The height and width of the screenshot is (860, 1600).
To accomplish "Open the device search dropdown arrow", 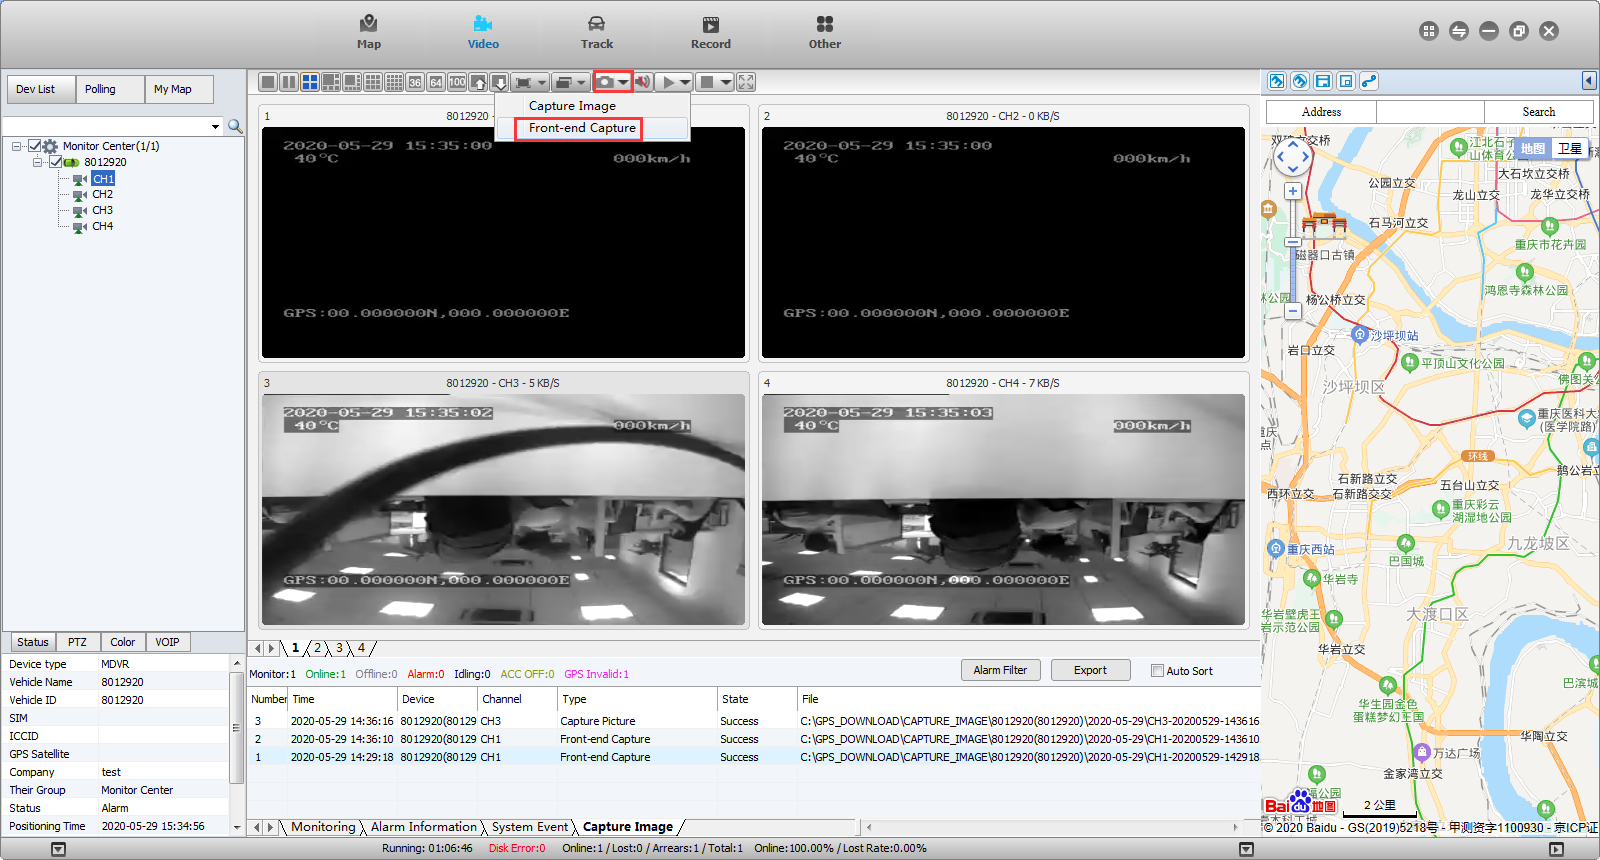I will [215, 126].
